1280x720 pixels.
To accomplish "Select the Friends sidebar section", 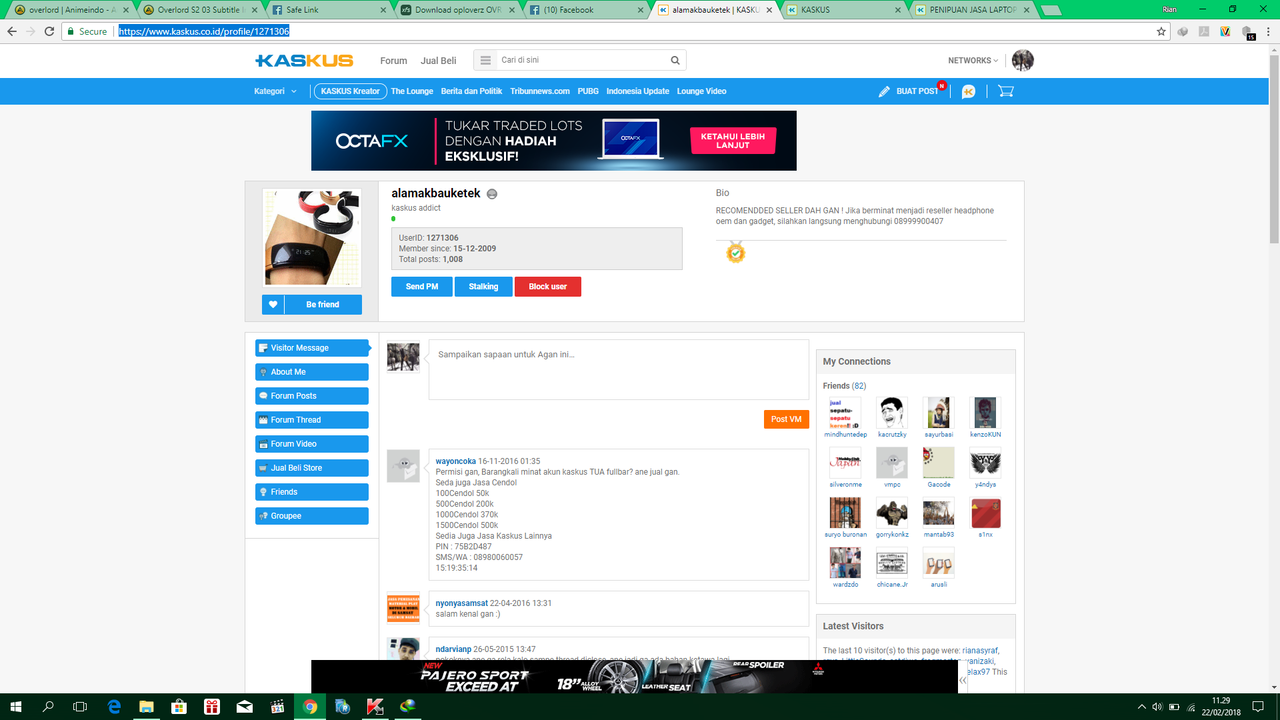I will 312,492.
